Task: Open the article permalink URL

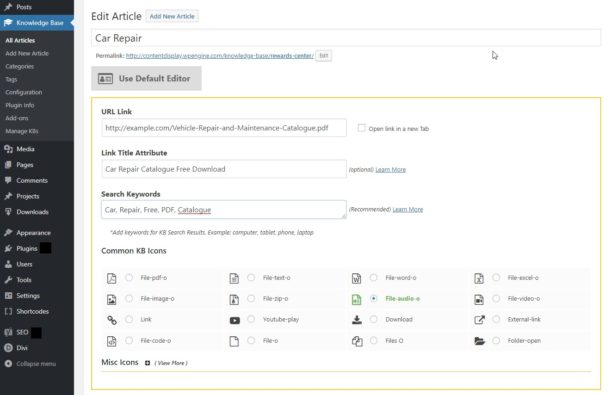Action: coord(219,56)
